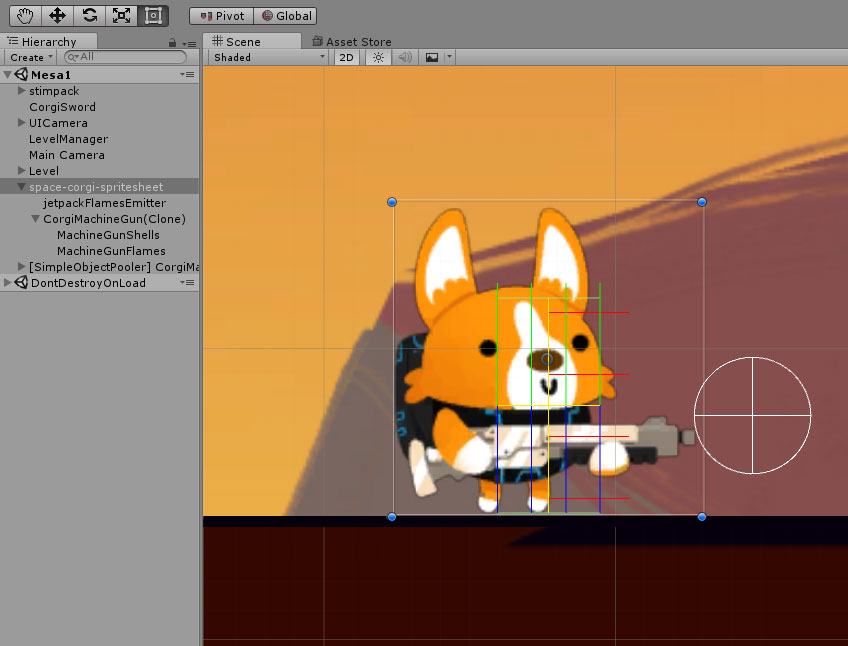Select the Move tool
The height and width of the screenshot is (646, 848).
56,16
